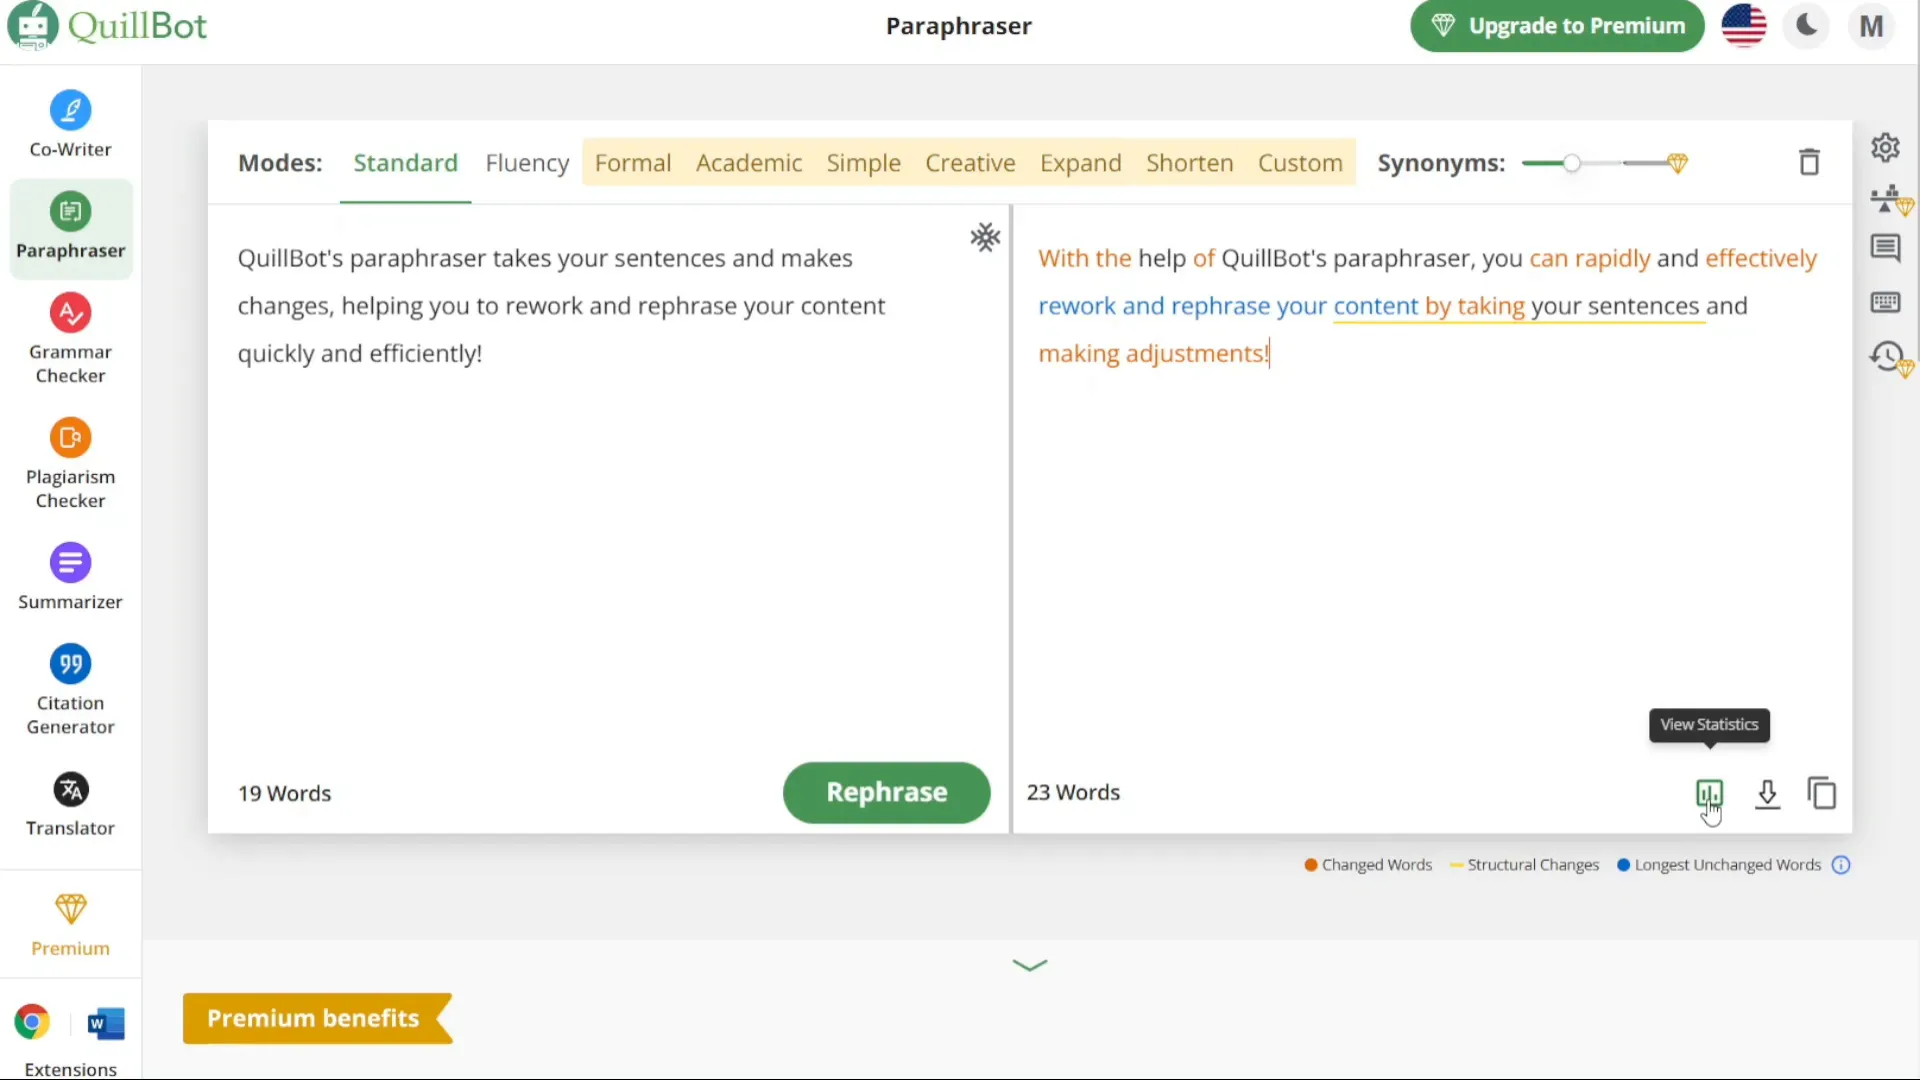The image size is (1920, 1080).
Task: Change language via the US flag icon
Action: click(1743, 26)
